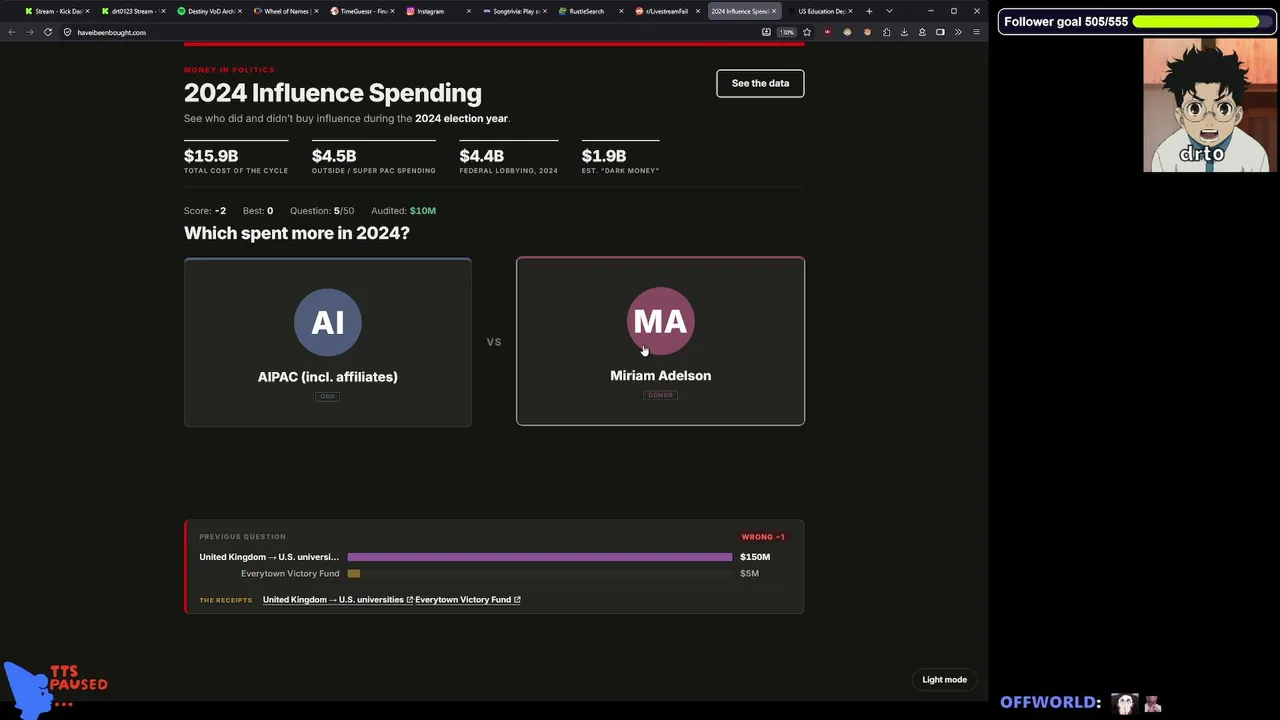Switch to the Instagram tab
The width and height of the screenshot is (1280, 720).
[x=438, y=11]
